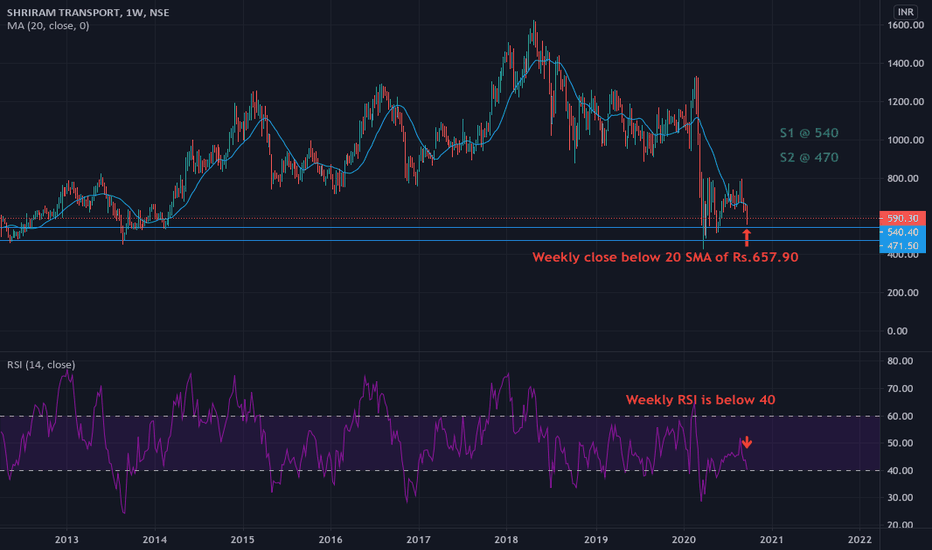The image size is (932, 550).
Task: Click the 800.00 price axis label
Action: [905, 178]
